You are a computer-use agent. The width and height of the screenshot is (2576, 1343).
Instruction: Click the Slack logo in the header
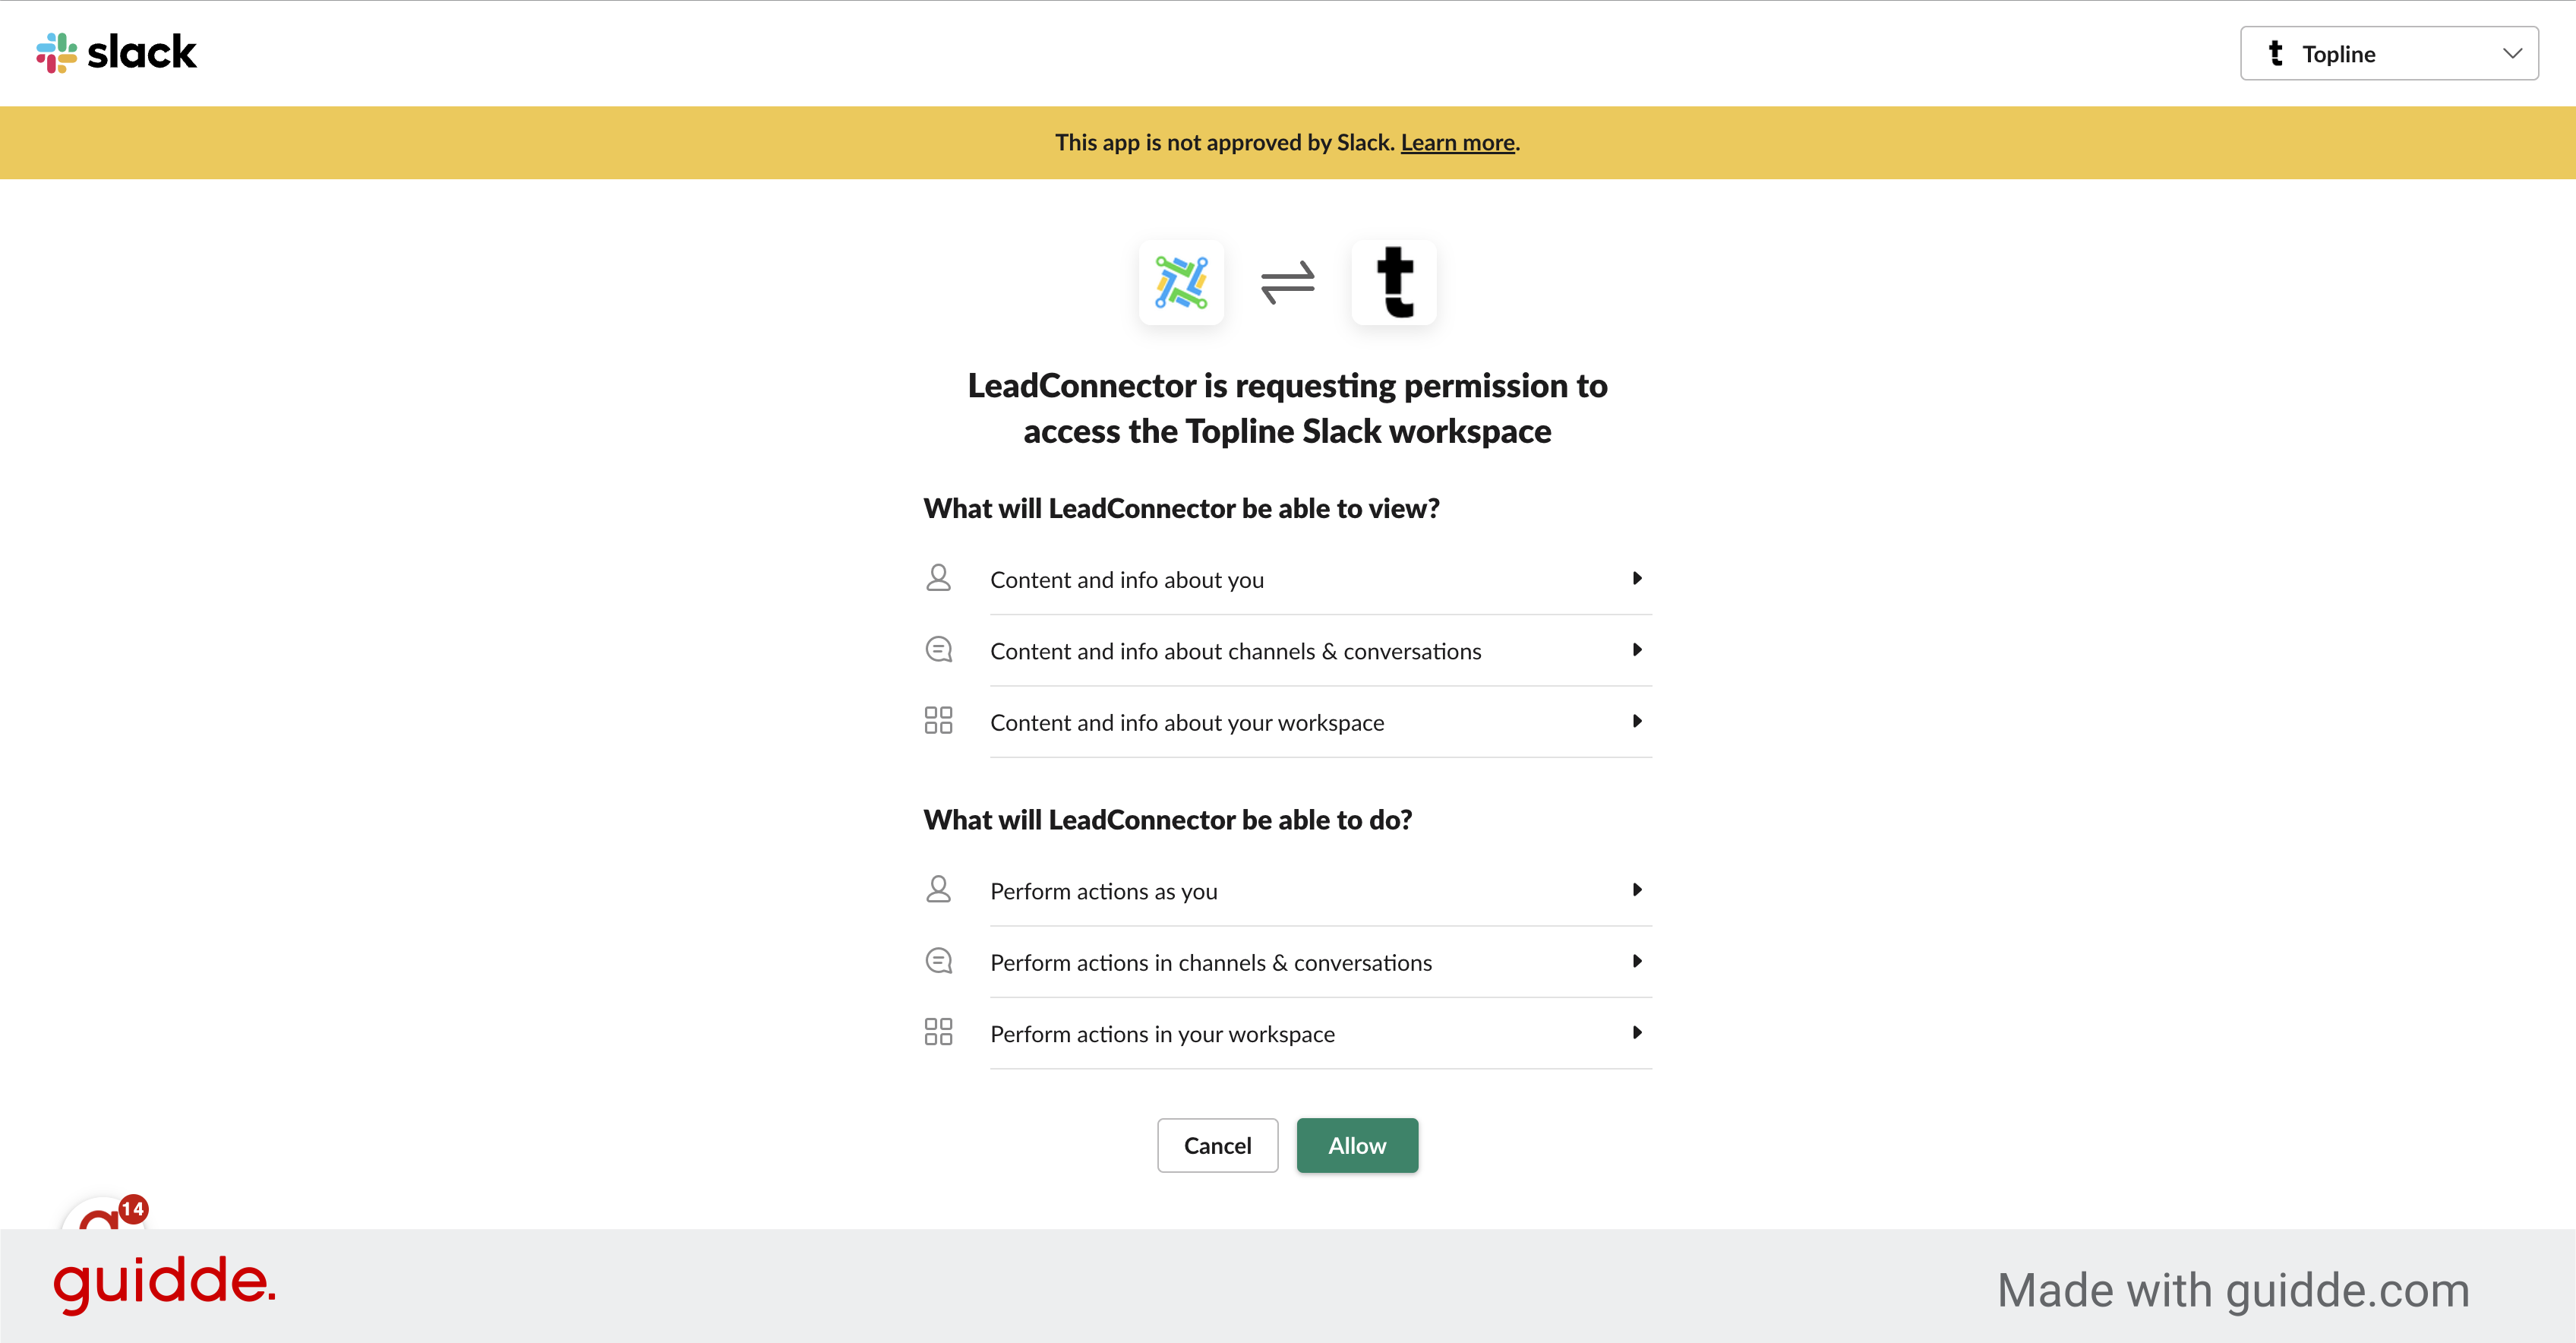(x=116, y=52)
